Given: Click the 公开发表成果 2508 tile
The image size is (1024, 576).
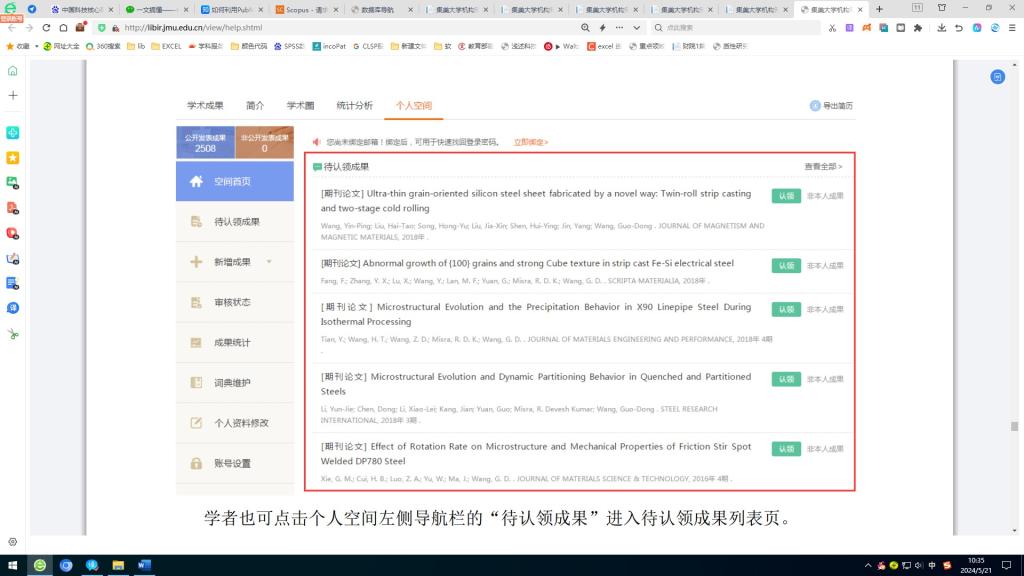Looking at the screenshot, I should (205, 142).
